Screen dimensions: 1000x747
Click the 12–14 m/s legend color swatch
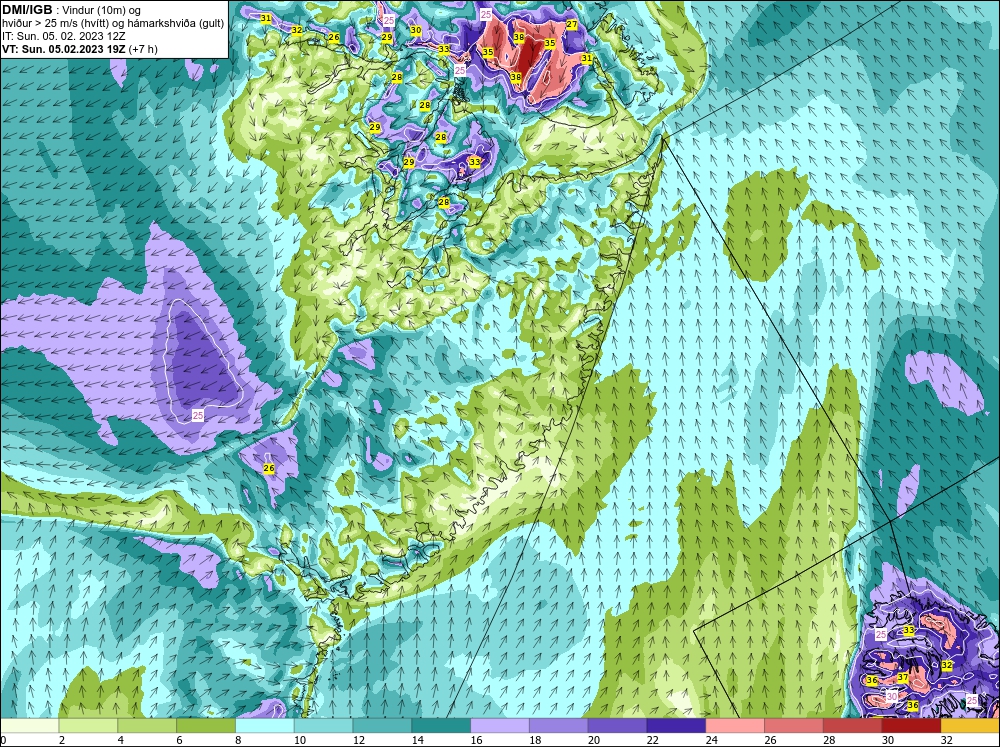pyautogui.click(x=382, y=726)
